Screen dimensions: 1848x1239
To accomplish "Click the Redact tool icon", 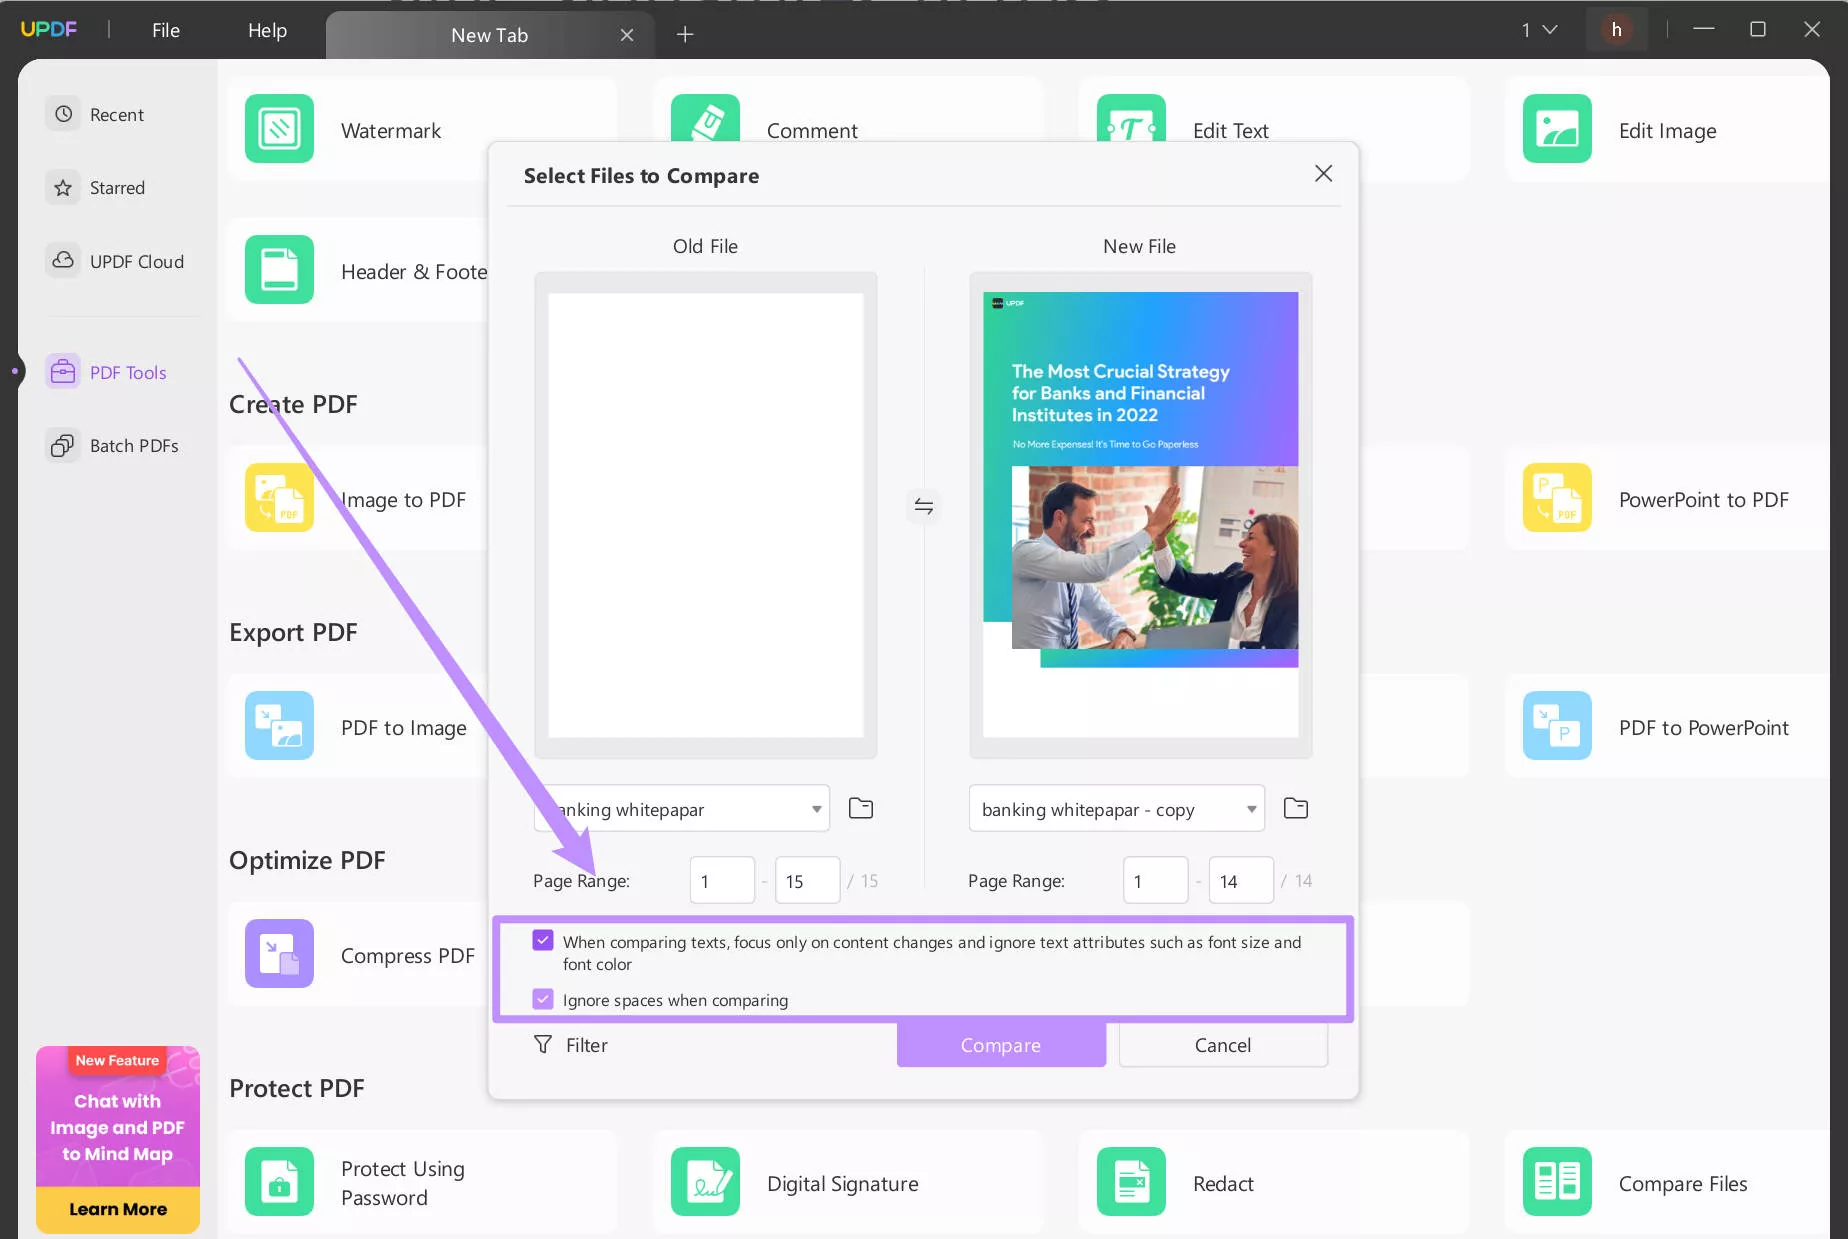I will click(1131, 1182).
